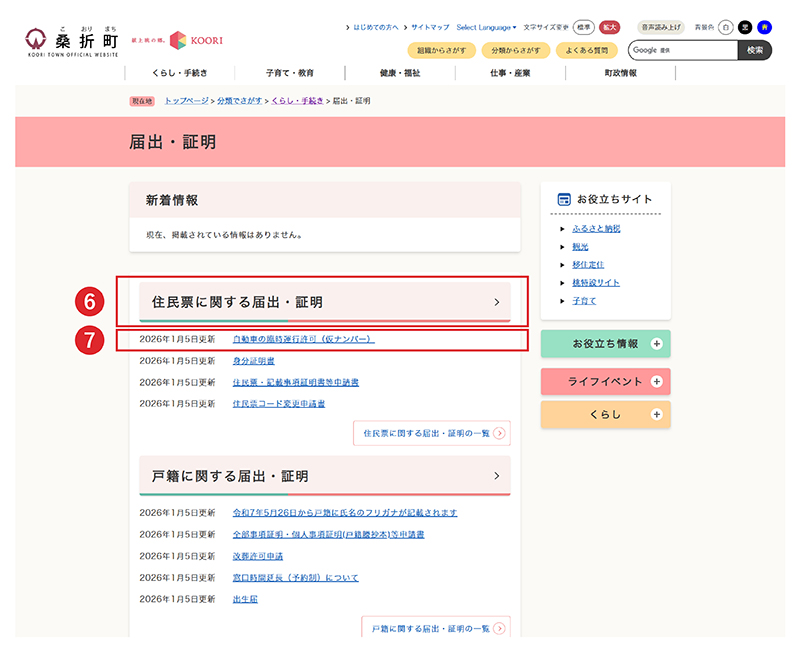
Task: Open the 子育て・教育 menu tab
Action: [x=289, y=72]
